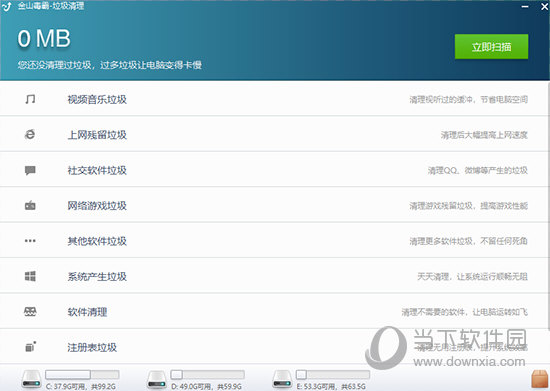Image resolution: width=550 pixels, height=391 pixels.
Task: Click description 天天清理，让系统运行顺畅无阻
Action: coord(472,277)
